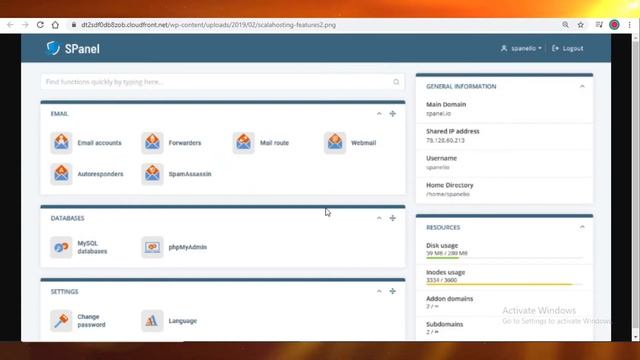
Task: Open the spanelio user dropdown
Action: pos(521,48)
